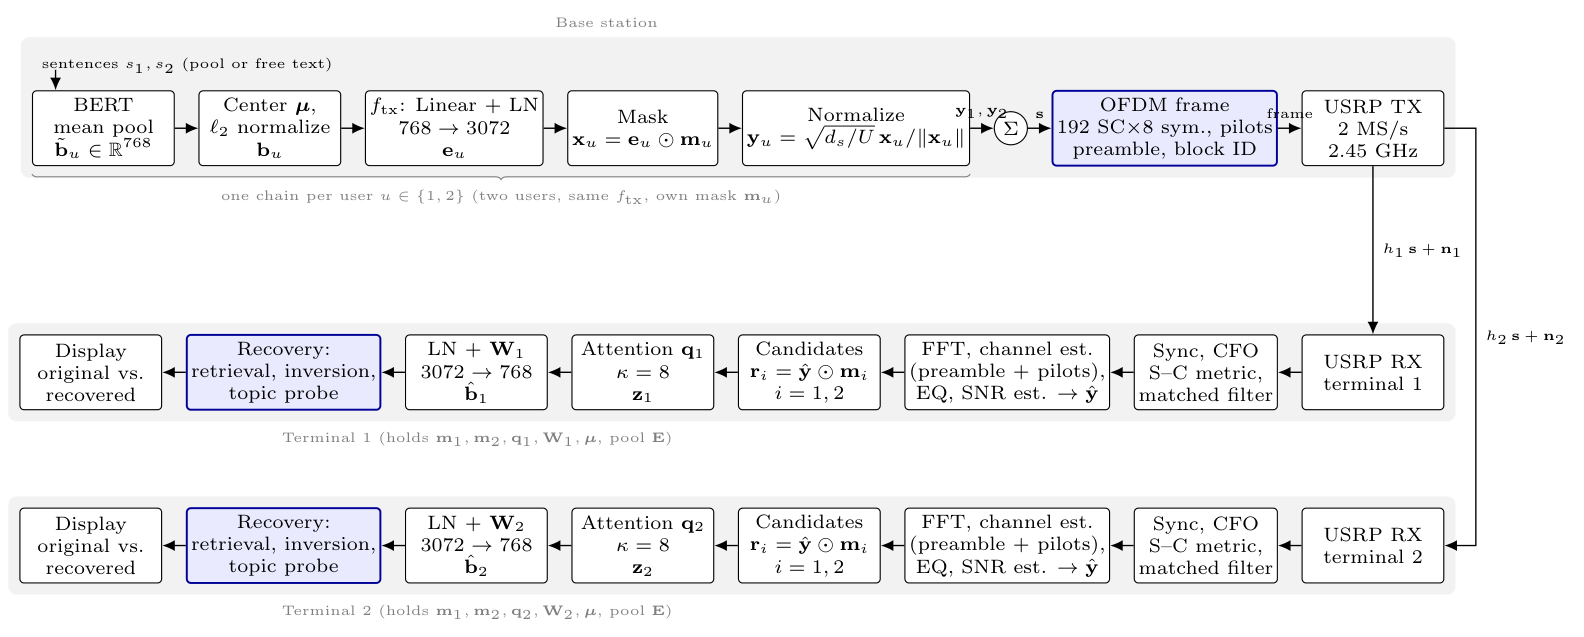Click the Display block in Terminal 2

[x=91, y=545]
